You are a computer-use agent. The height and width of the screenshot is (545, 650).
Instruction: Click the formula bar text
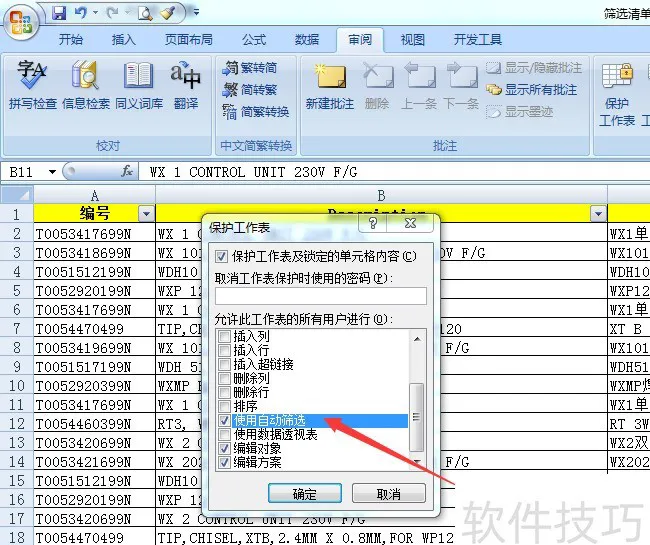pos(254,172)
